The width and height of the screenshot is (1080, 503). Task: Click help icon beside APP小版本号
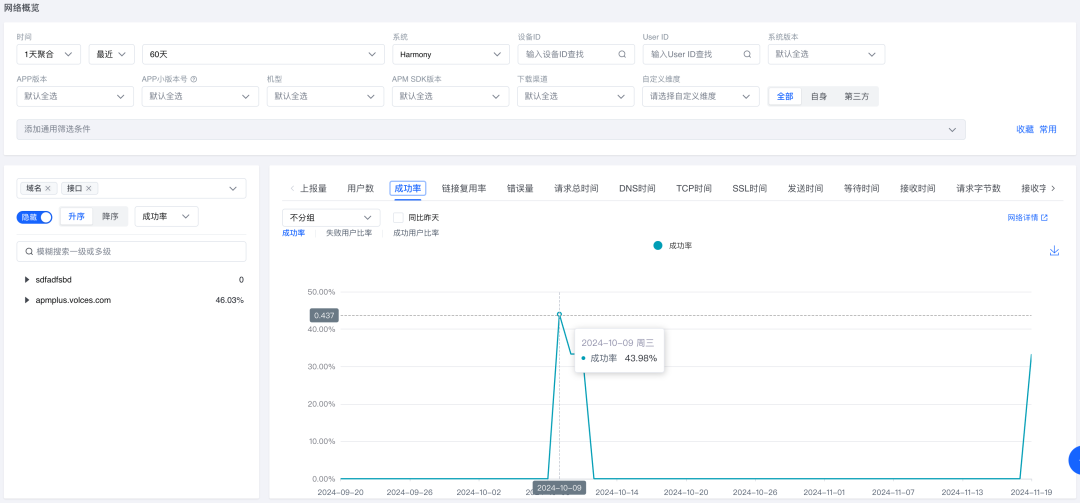coord(194,79)
